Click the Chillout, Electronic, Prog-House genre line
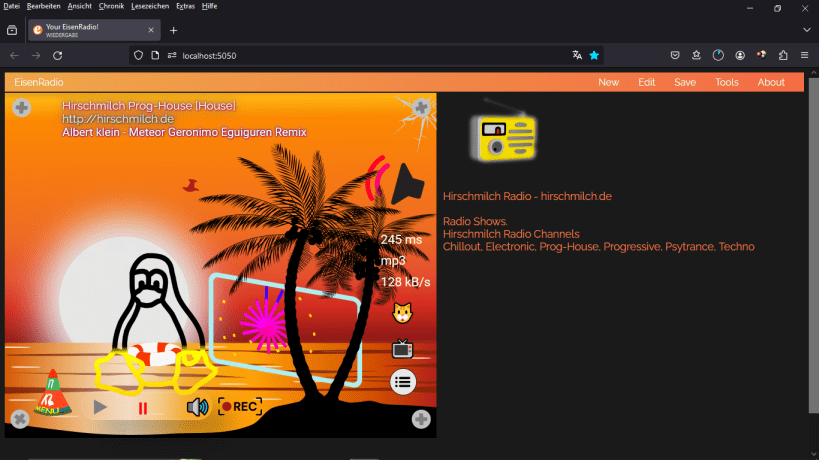This screenshot has height=460, width=819. [x=599, y=246]
